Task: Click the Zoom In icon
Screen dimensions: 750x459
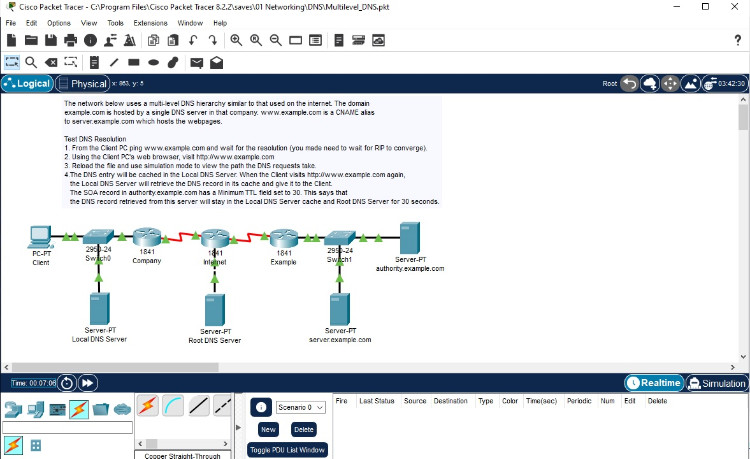Action: coord(236,40)
